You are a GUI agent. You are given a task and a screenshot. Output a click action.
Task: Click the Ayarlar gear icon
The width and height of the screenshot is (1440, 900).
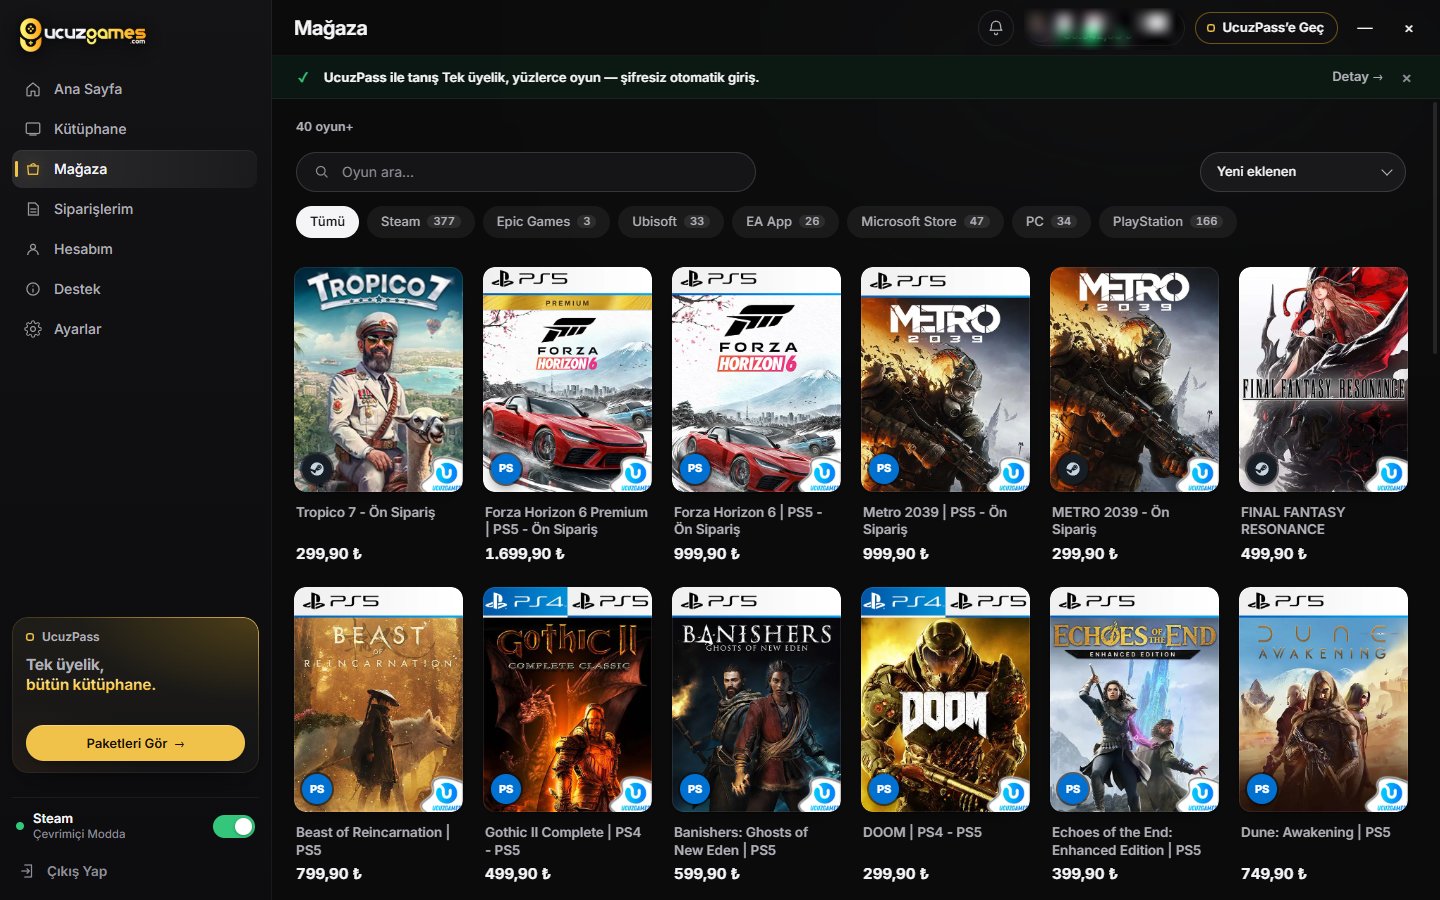click(33, 329)
